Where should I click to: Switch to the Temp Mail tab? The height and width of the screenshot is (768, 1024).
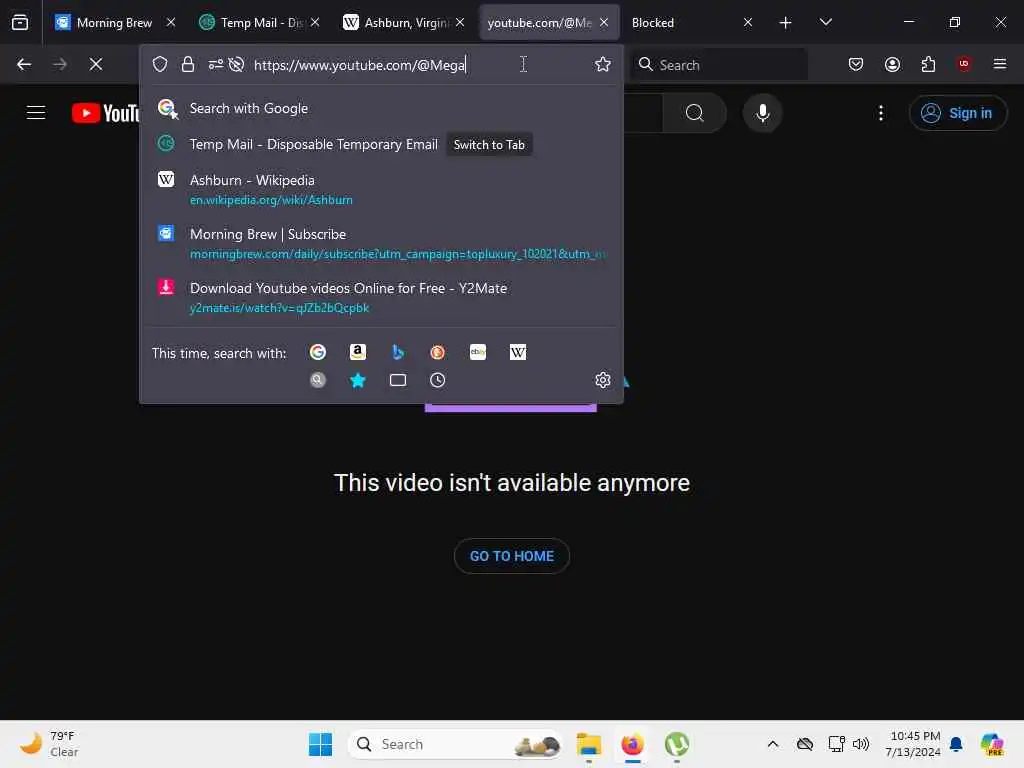[x=260, y=22]
